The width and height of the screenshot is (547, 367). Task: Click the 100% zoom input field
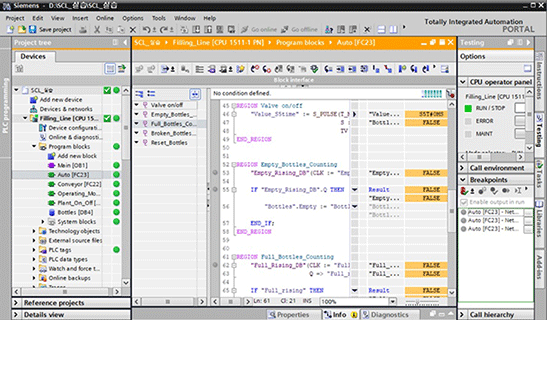pyautogui.click(x=354, y=301)
